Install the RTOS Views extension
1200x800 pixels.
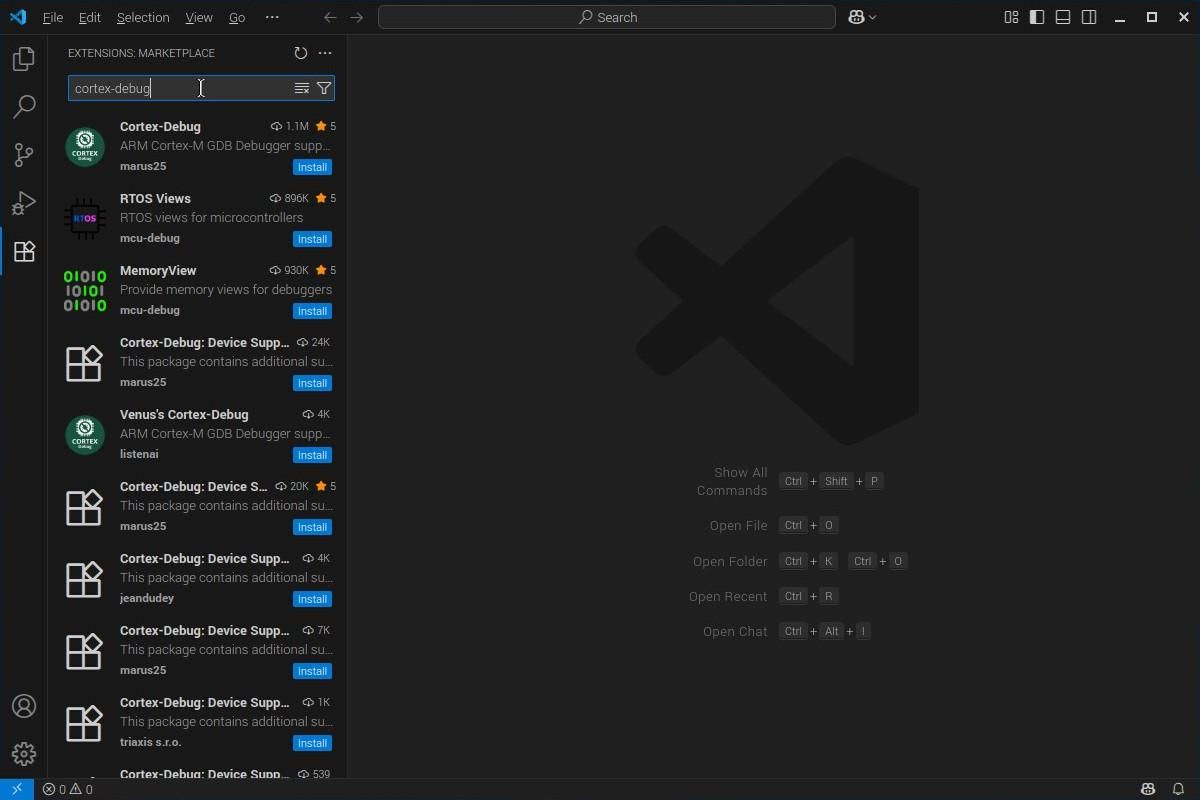312,239
